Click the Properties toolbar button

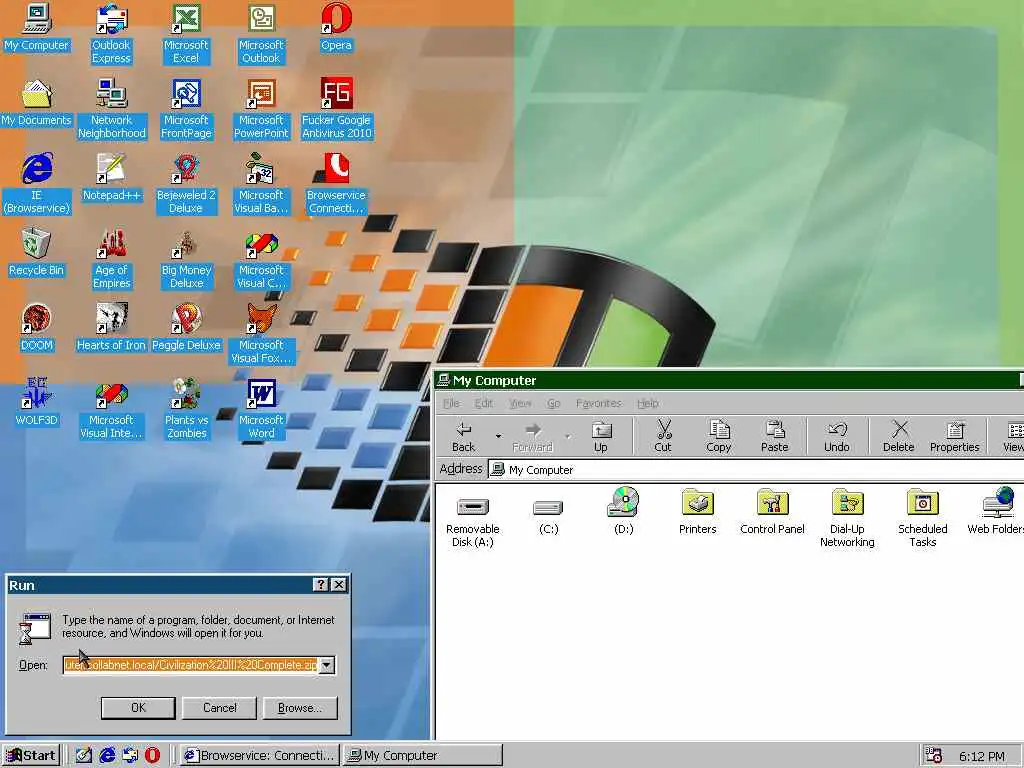pyautogui.click(x=954, y=437)
